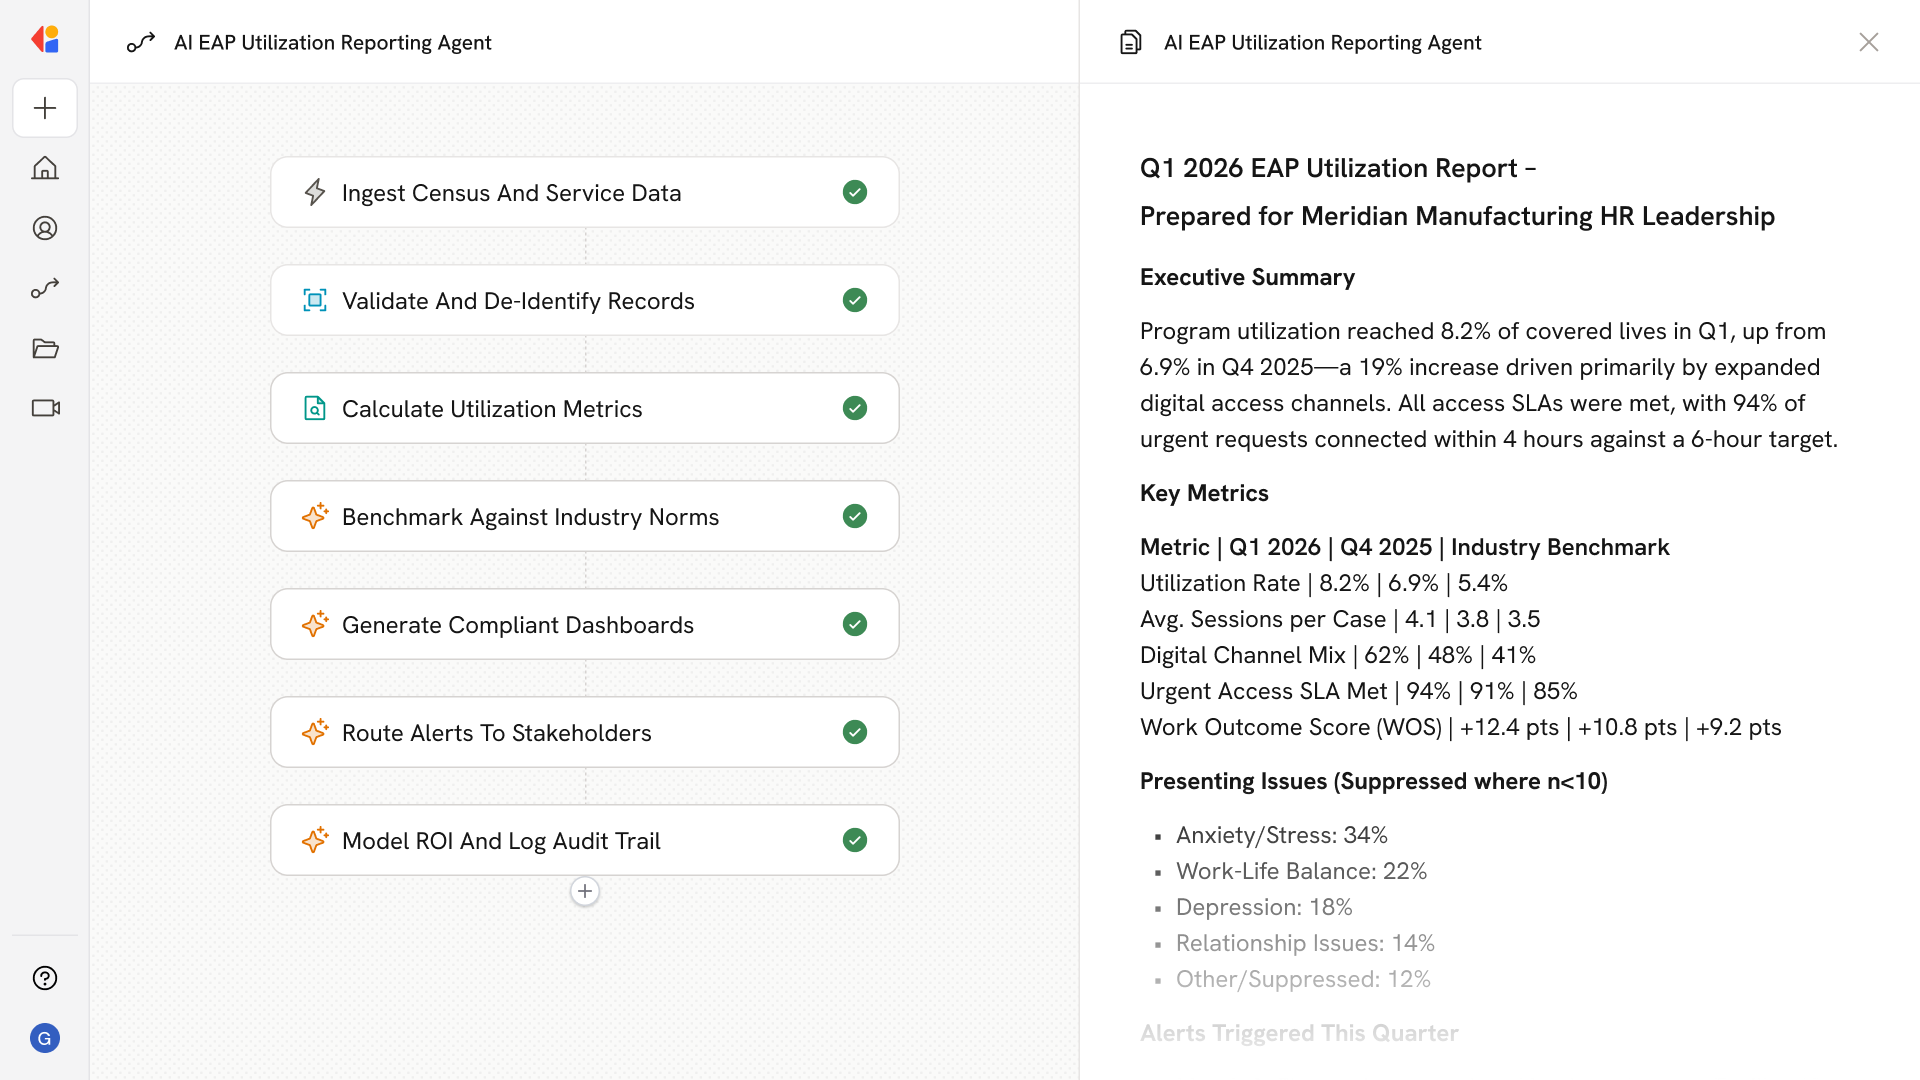Screen dimensions: 1920x1080
Task: Click green check on Calculate Utilization Metrics
Action: 854,408
